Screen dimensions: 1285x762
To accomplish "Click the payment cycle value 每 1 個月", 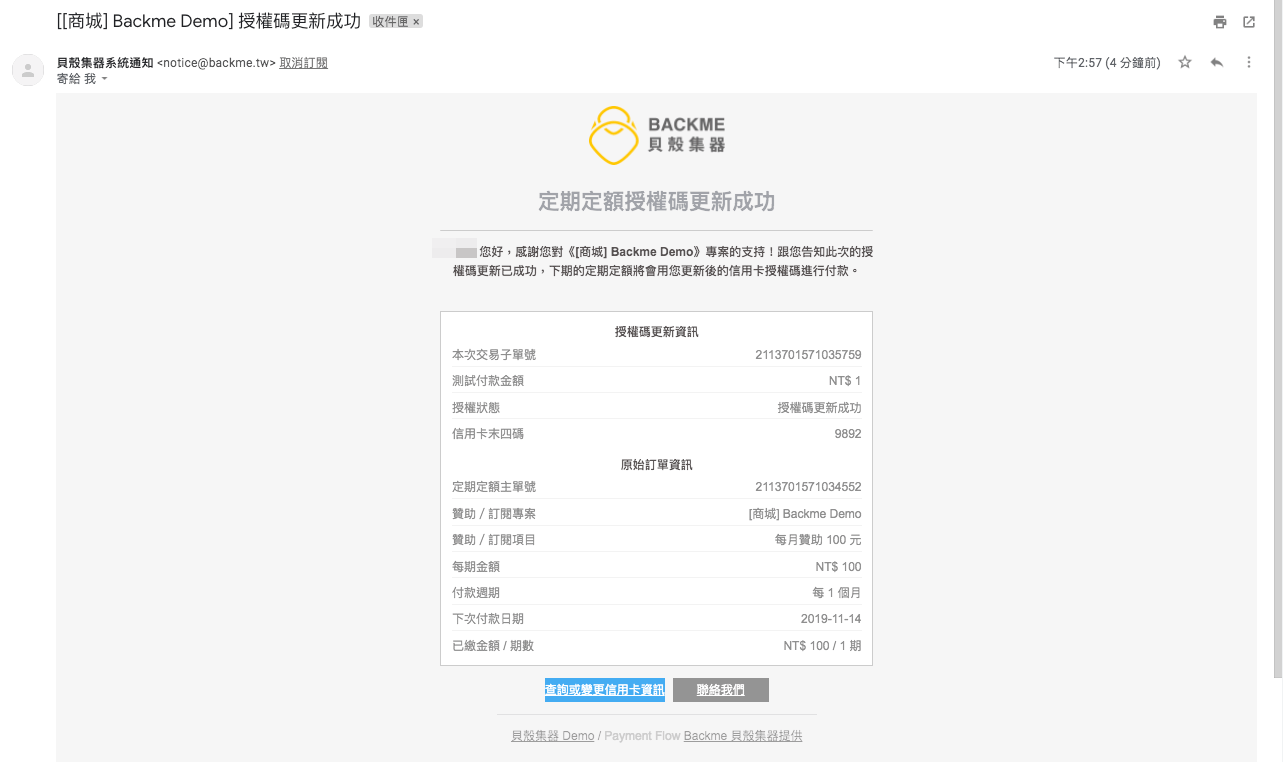I will 837,593.
